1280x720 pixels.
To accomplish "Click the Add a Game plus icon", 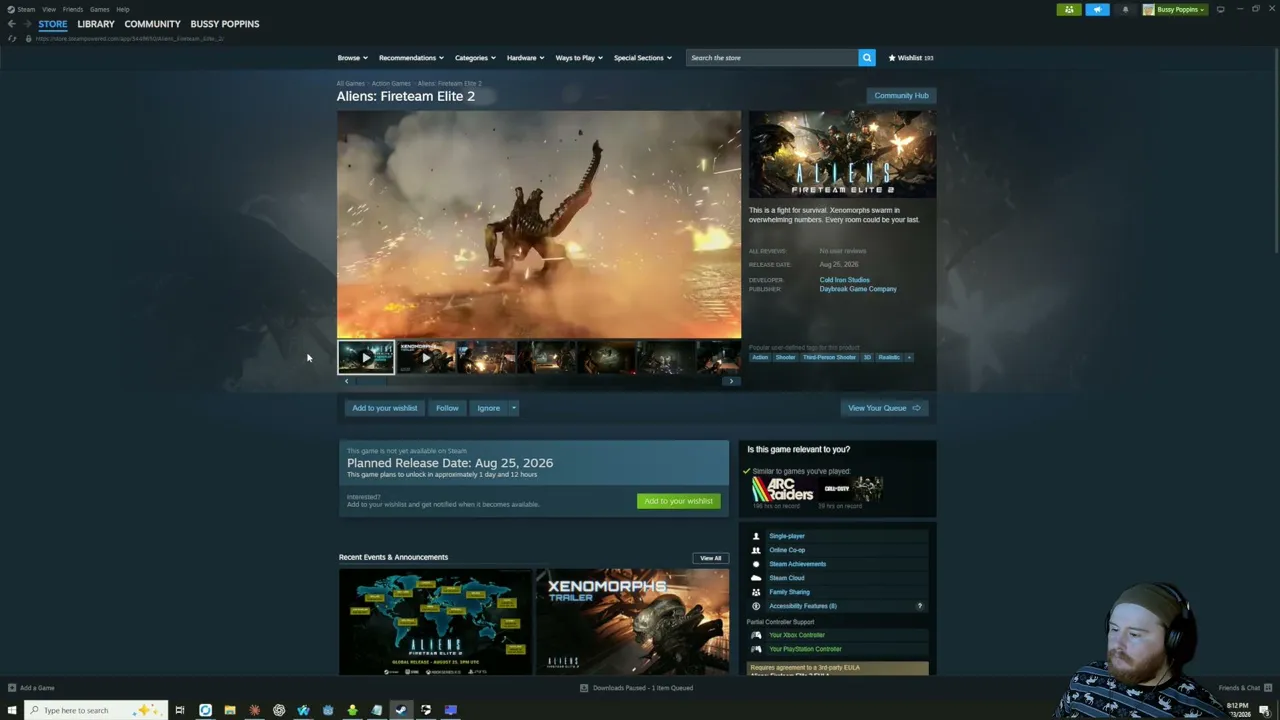I will [x=12, y=688].
